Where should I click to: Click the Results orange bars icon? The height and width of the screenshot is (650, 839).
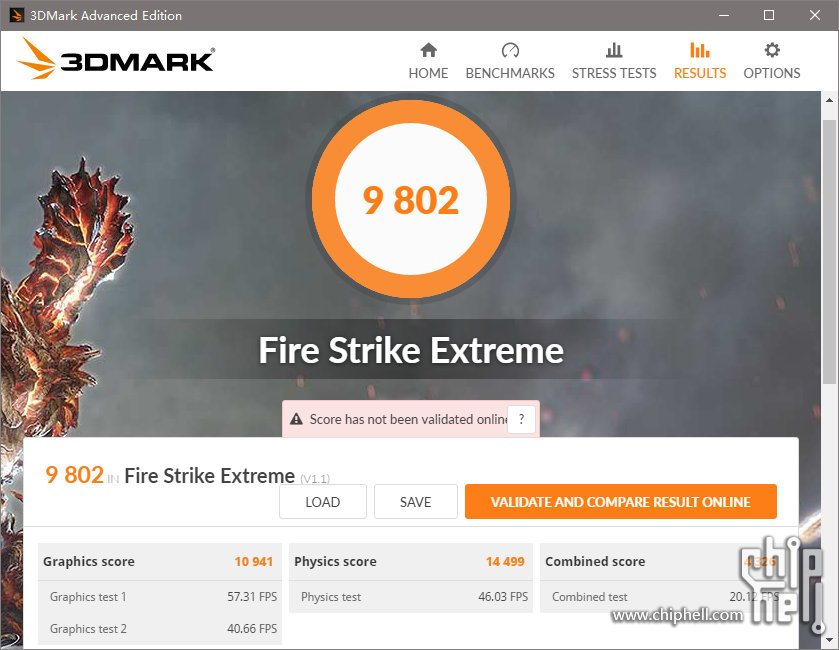(x=699, y=50)
